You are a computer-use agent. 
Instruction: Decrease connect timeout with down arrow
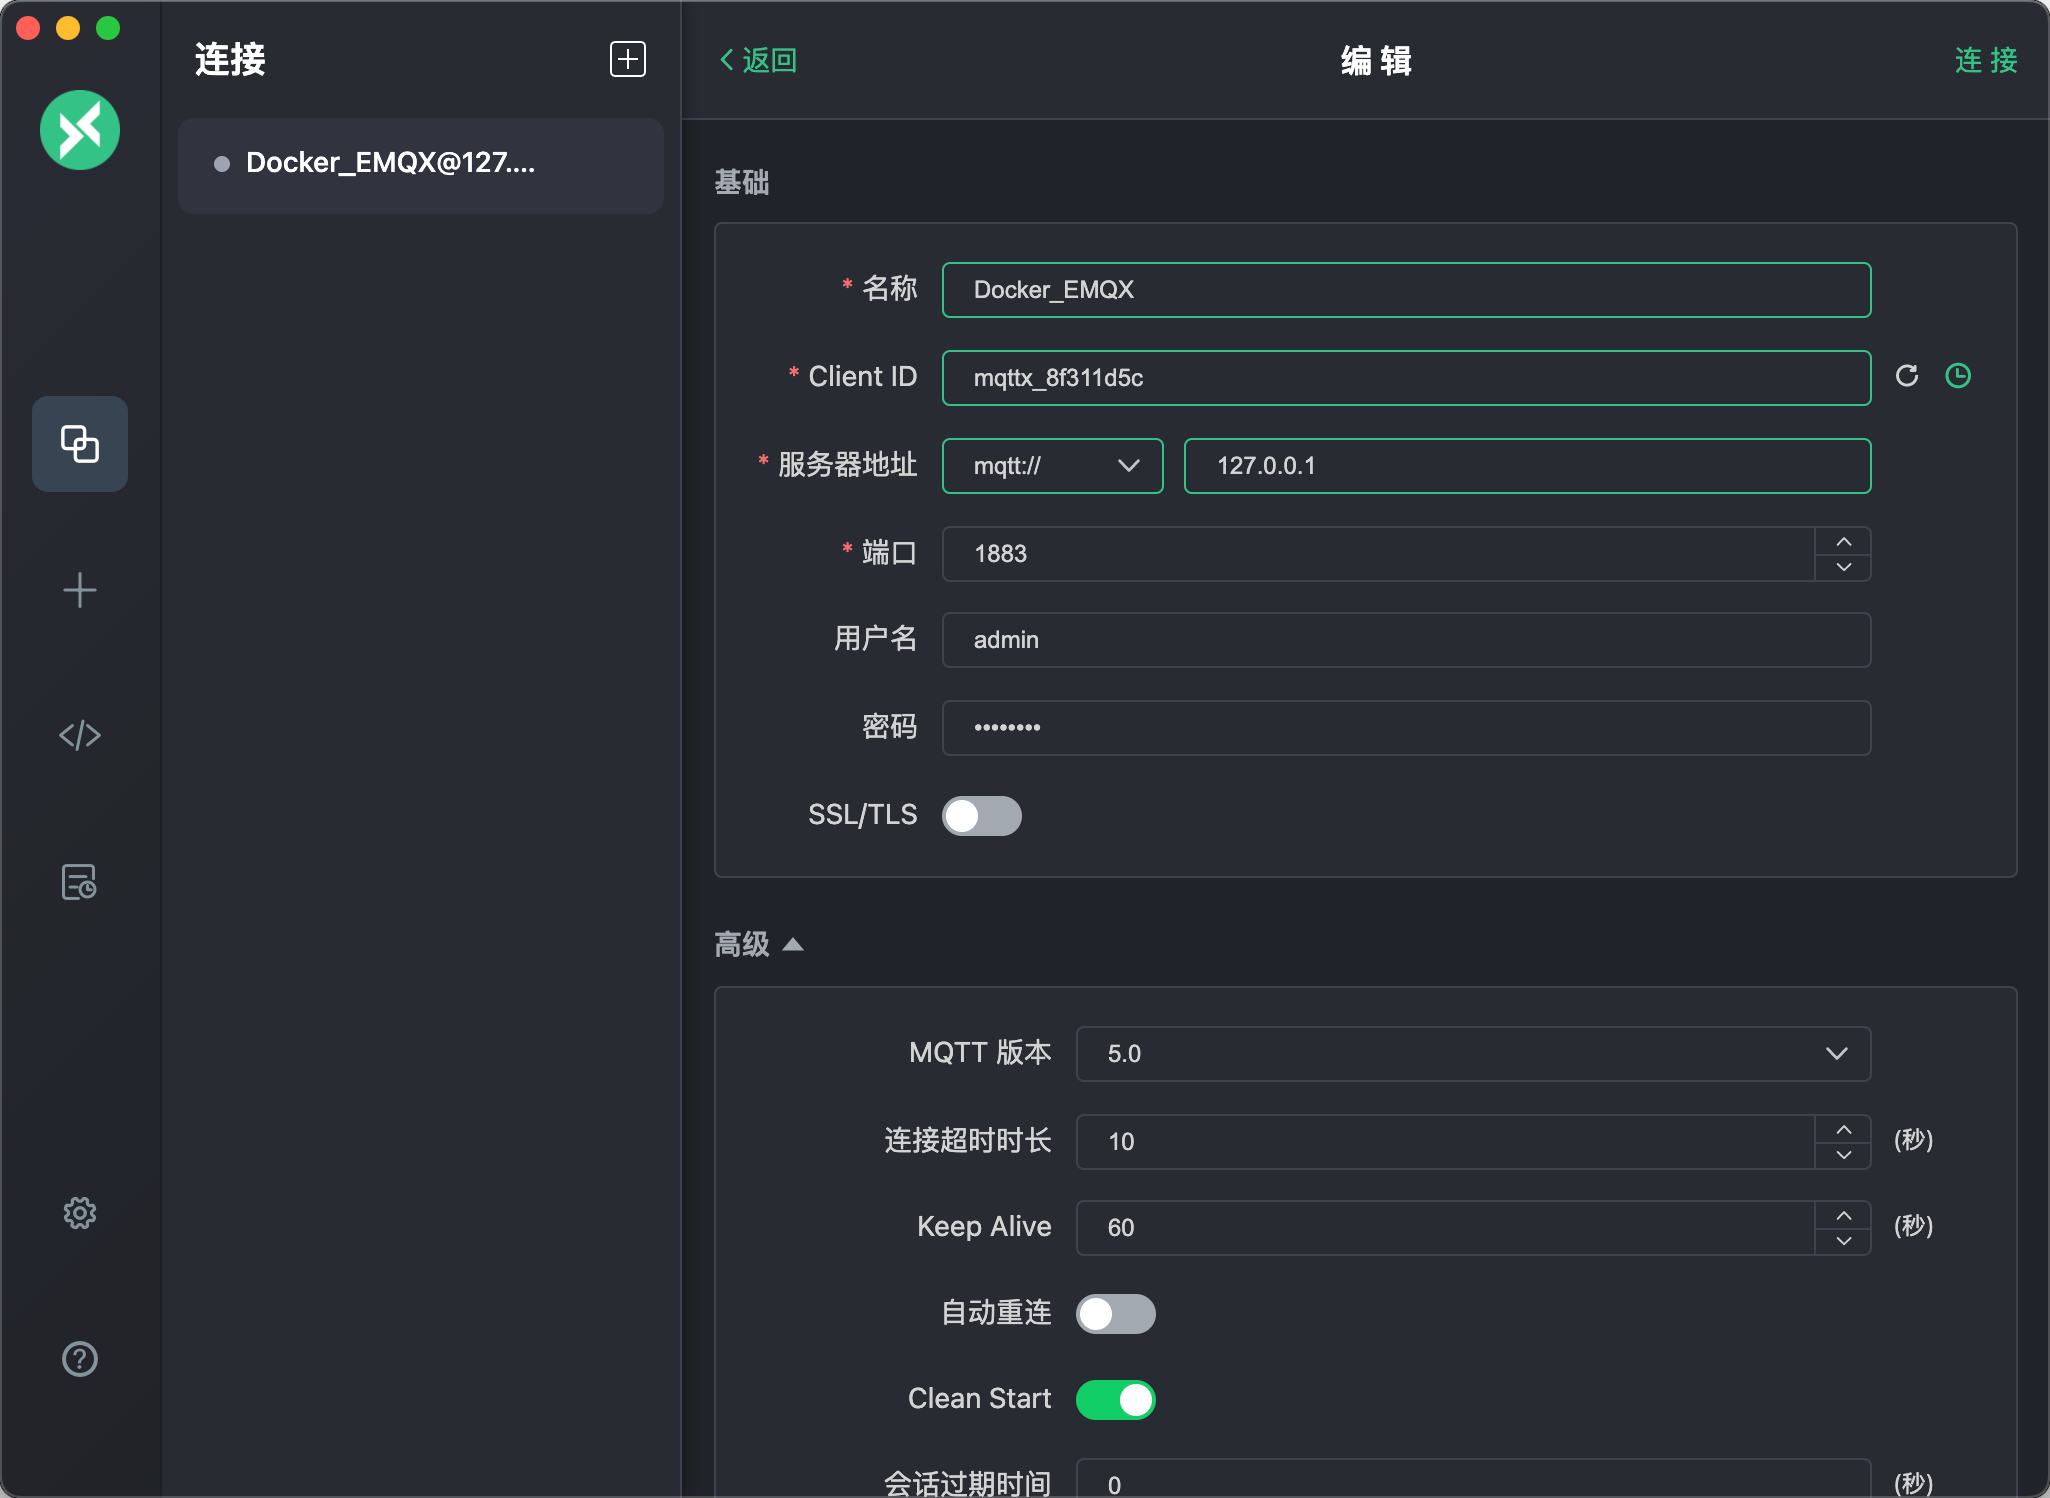(x=1844, y=1155)
